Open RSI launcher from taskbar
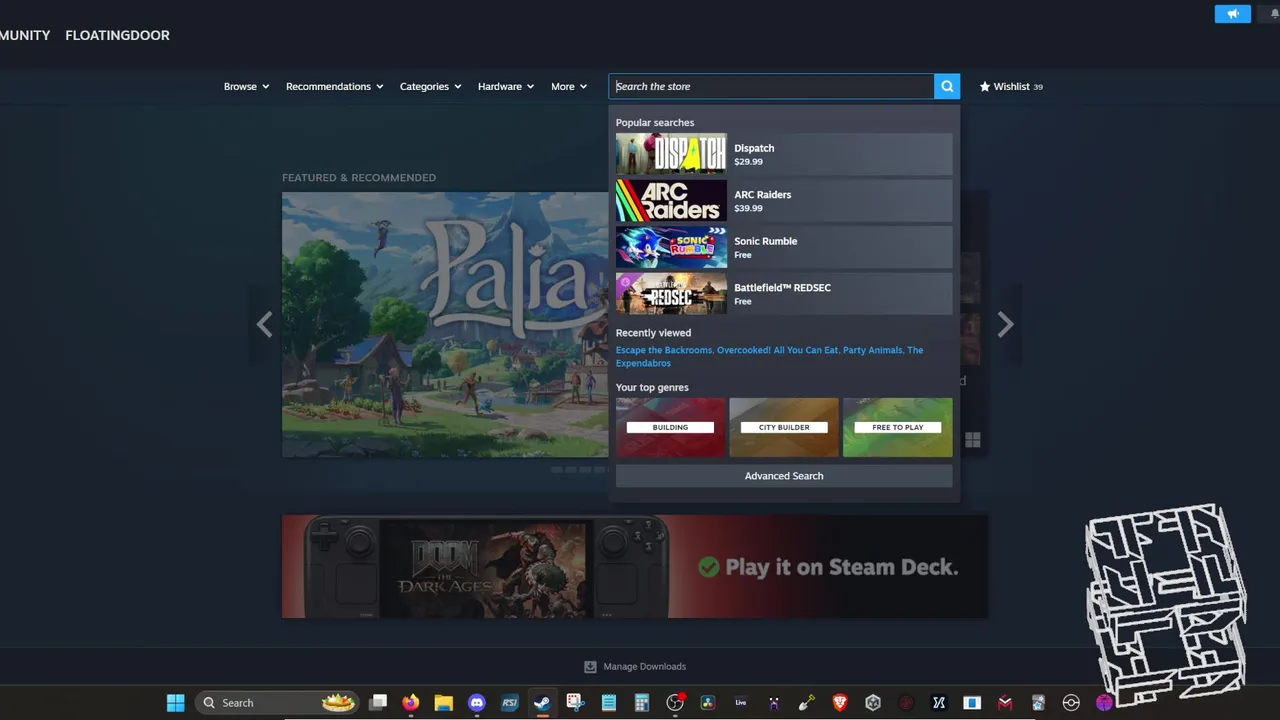Viewport: 1280px width, 720px height. 510,703
